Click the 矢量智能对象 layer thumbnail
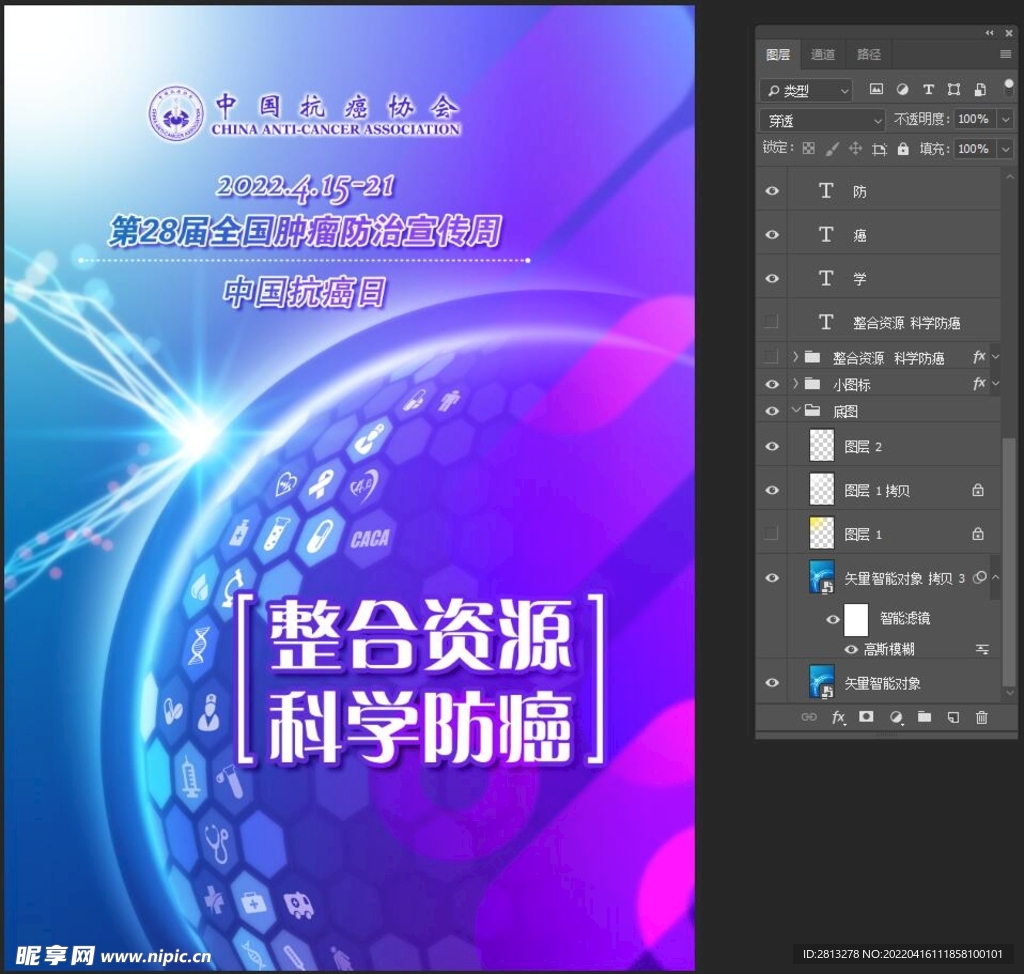 [x=820, y=683]
